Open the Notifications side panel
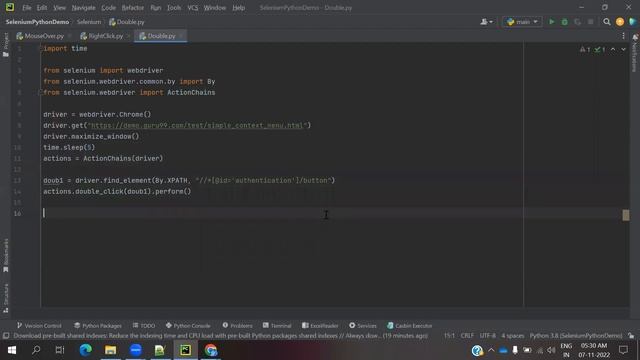 [635, 53]
